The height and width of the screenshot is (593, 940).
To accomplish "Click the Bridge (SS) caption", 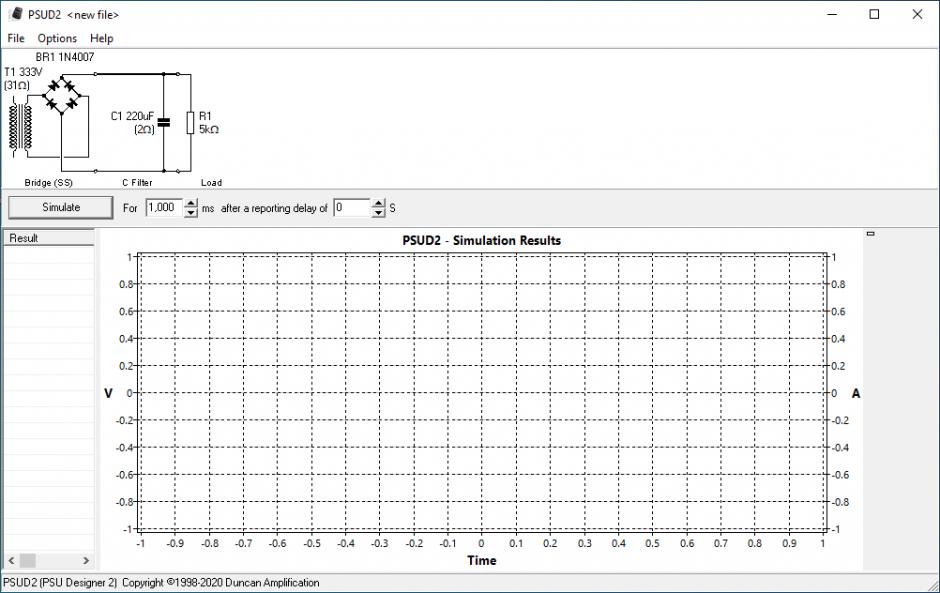I will coord(48,182).
